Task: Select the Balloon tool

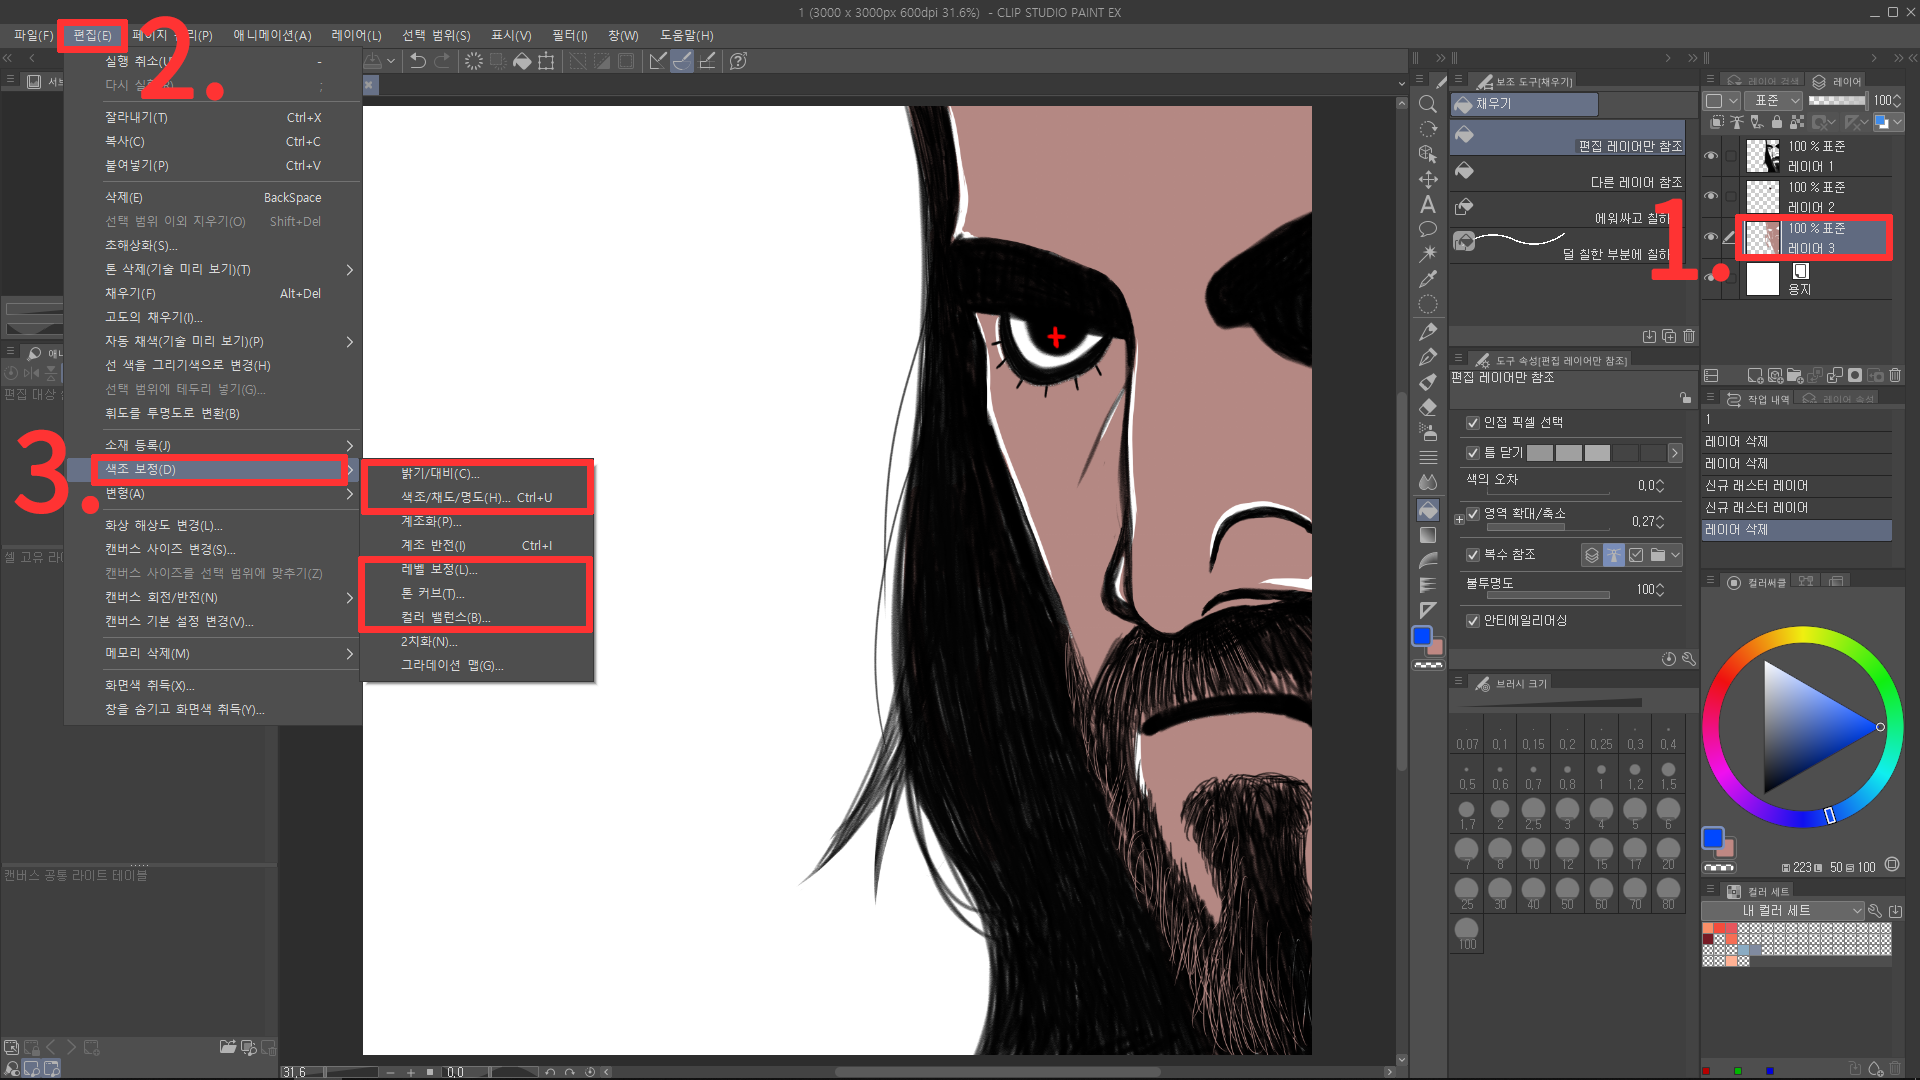Action: pyautogui.click(x=1428, y=229)
